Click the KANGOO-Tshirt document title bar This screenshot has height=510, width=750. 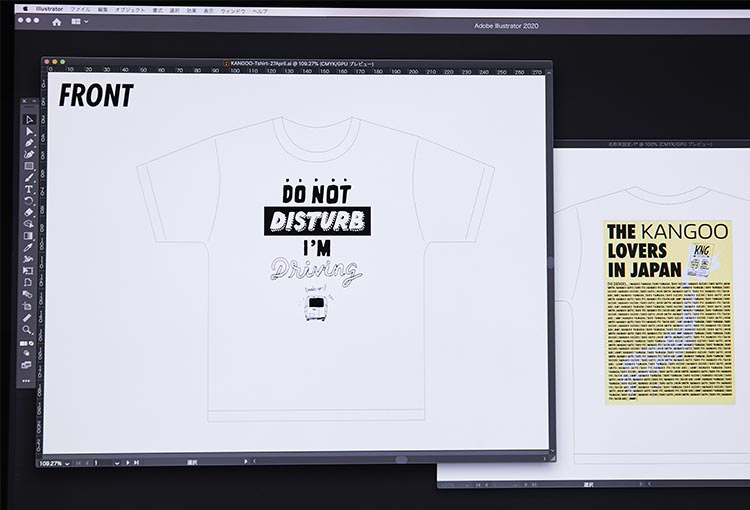[x=299, y=63]
